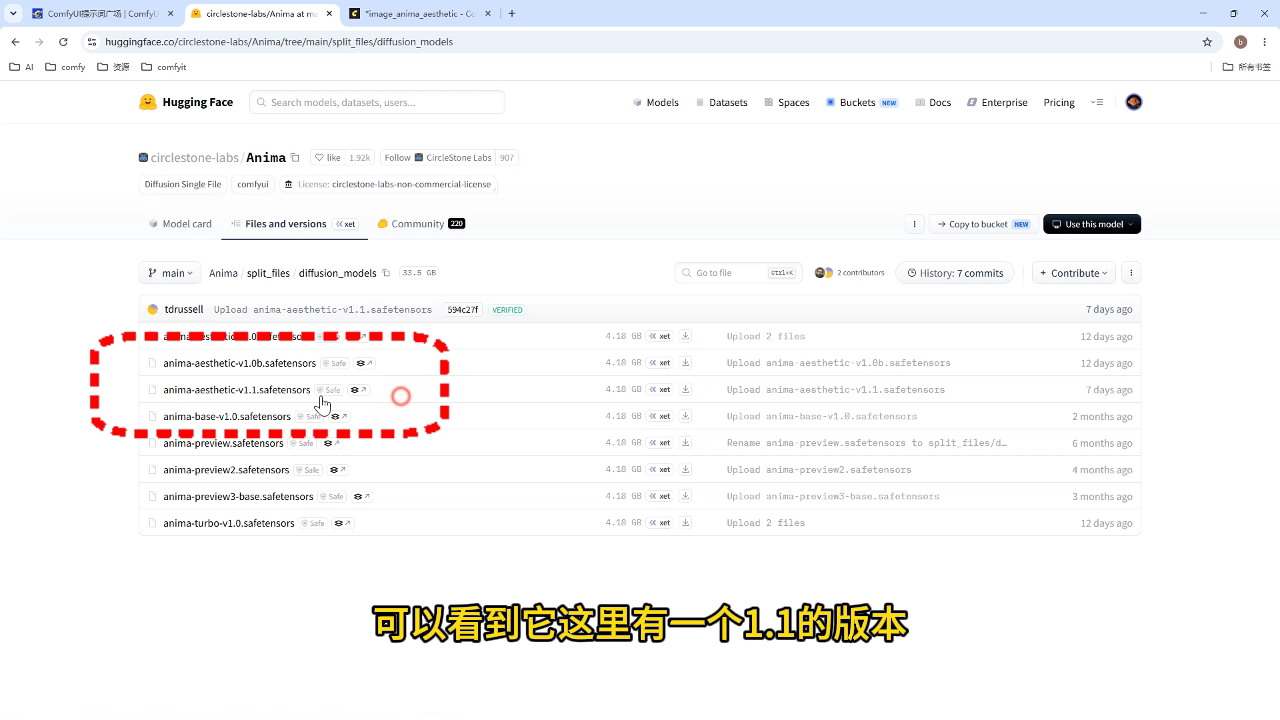Open the Chrome profile avatar
1280x720 pixels.
pyautogui.click(x=1240, y=42)
